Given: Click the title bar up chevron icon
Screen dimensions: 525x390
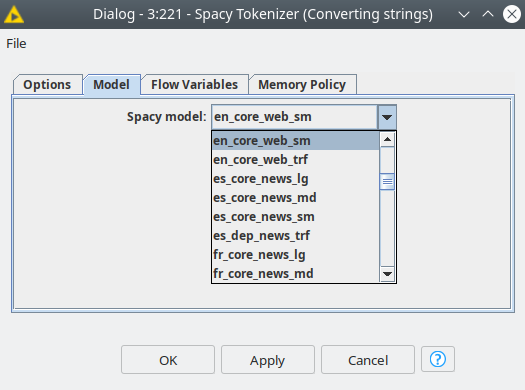Looking at the screenshot, I should click(488, 14).
